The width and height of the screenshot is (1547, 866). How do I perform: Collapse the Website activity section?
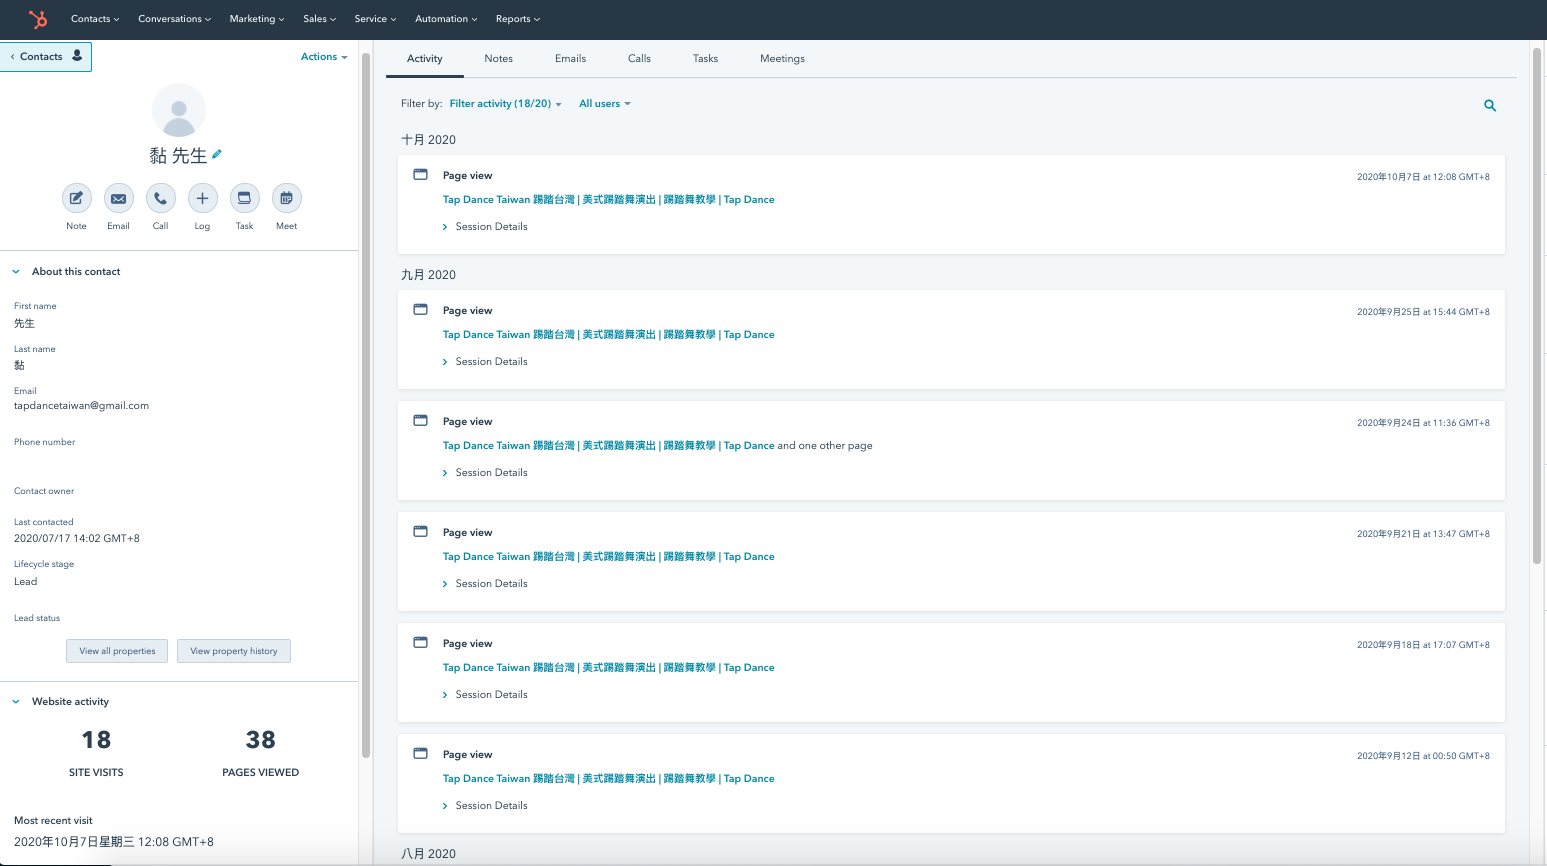point(15,701)
